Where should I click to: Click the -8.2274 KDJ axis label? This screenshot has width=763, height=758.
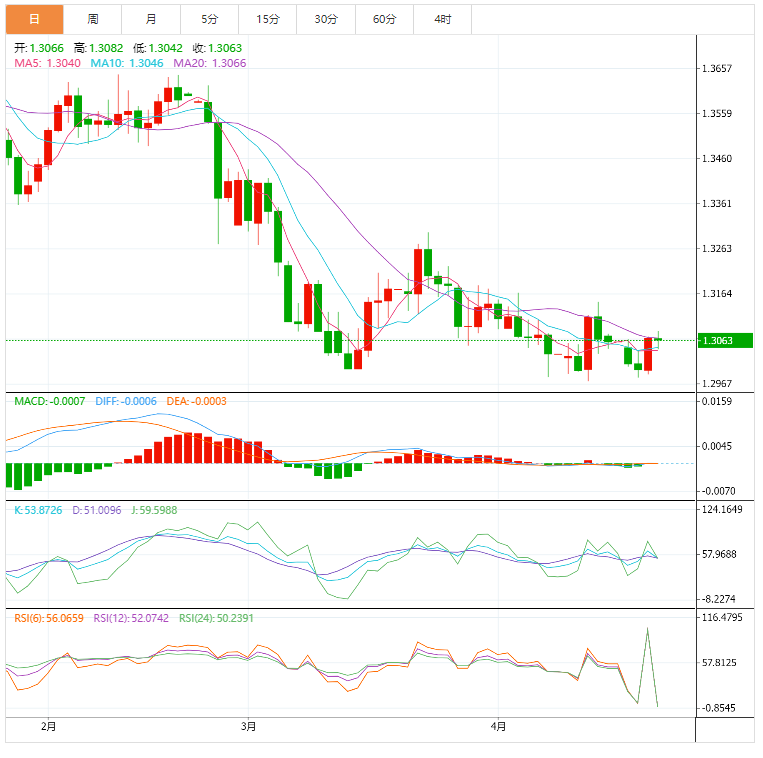(719, 599)
